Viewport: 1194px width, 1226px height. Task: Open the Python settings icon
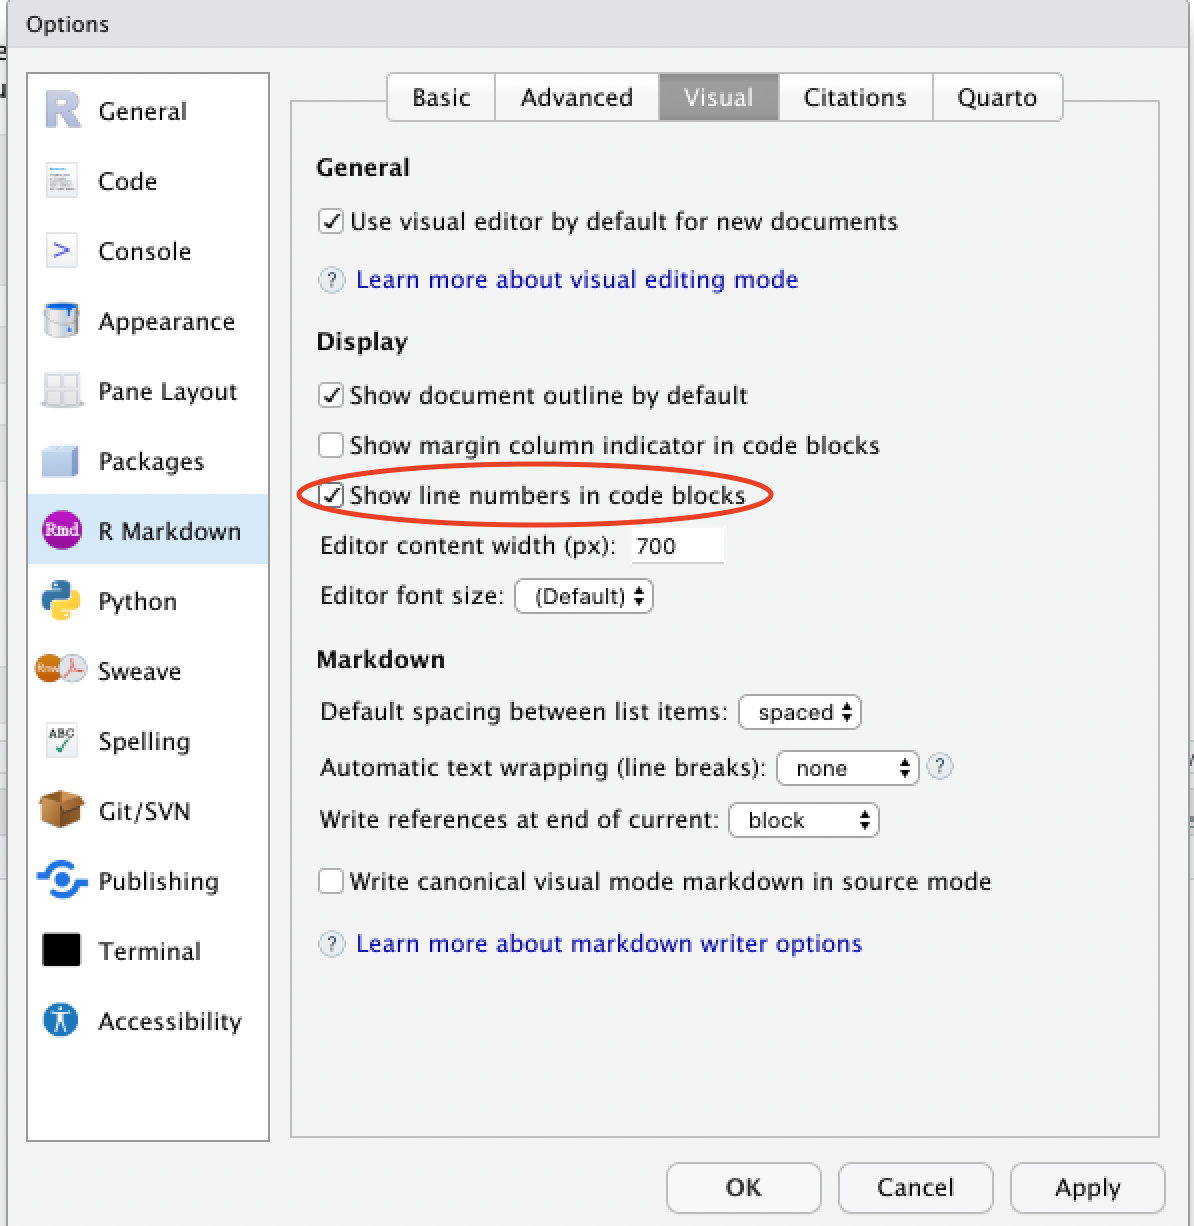pyautogui.click(x=61, y=601)
